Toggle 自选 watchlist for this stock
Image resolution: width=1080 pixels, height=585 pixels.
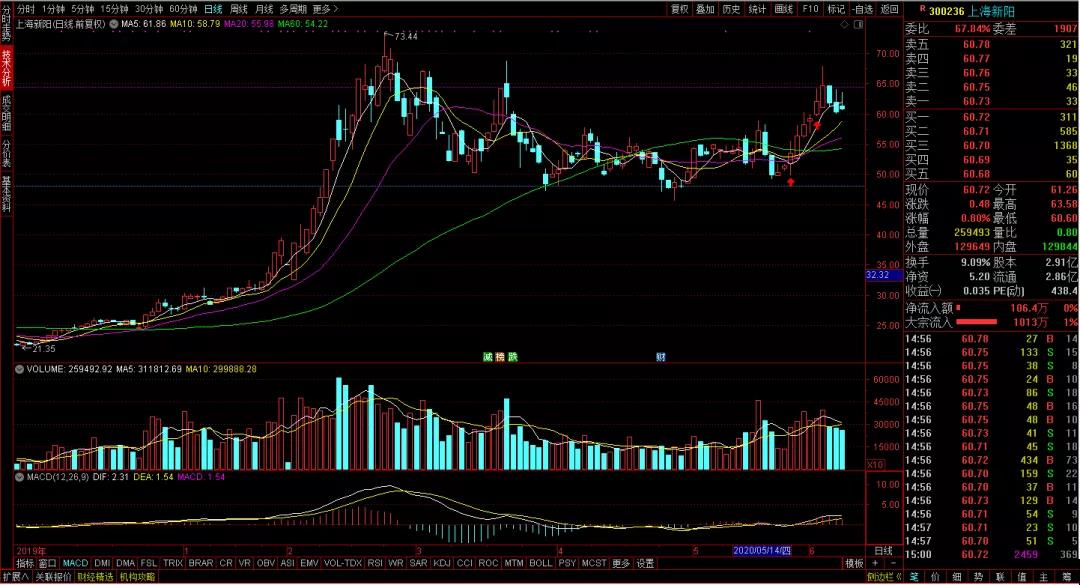click(x=862, y=9)
